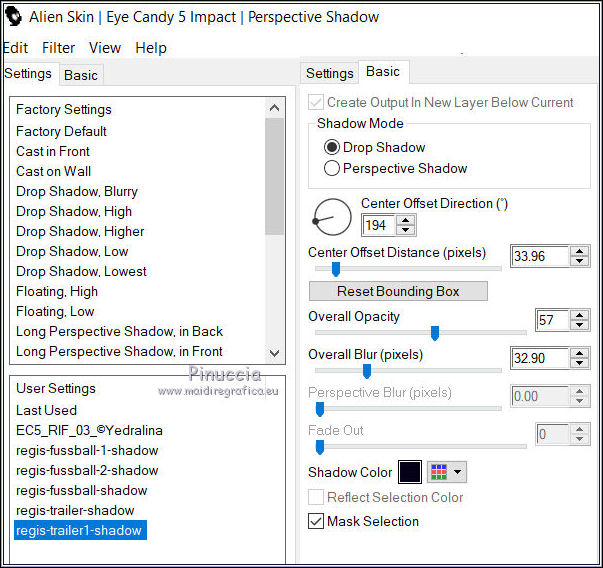Image resolution: width=603 pixels, height=568 pixels.
Task: Click the Center Offset Distance value field
Action: (540, 256)
